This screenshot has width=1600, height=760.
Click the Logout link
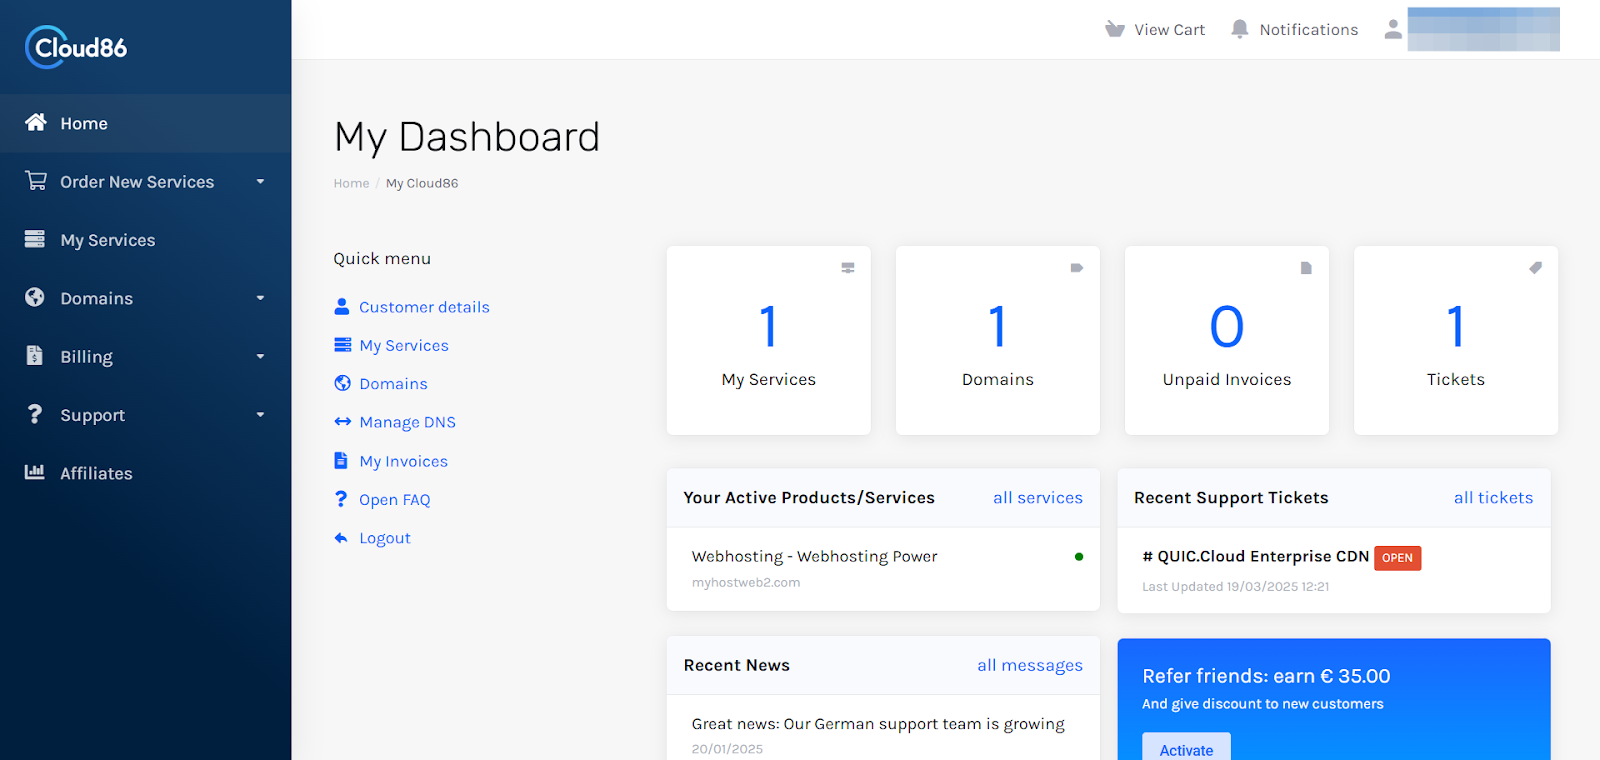385,538
